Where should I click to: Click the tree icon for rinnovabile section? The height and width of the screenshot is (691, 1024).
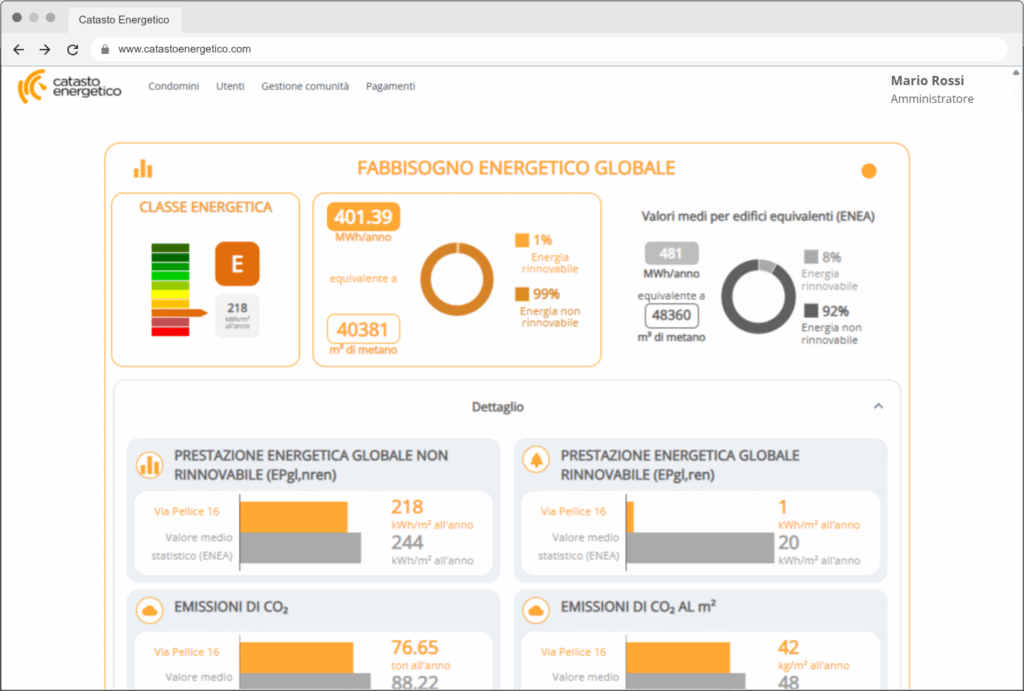tap(537, 463)
